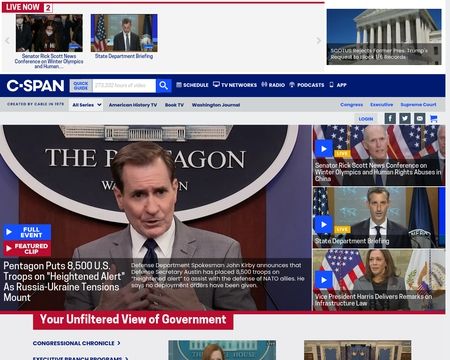
Task: Open the chamber thumbnail at bottom right
Action: 358,350
